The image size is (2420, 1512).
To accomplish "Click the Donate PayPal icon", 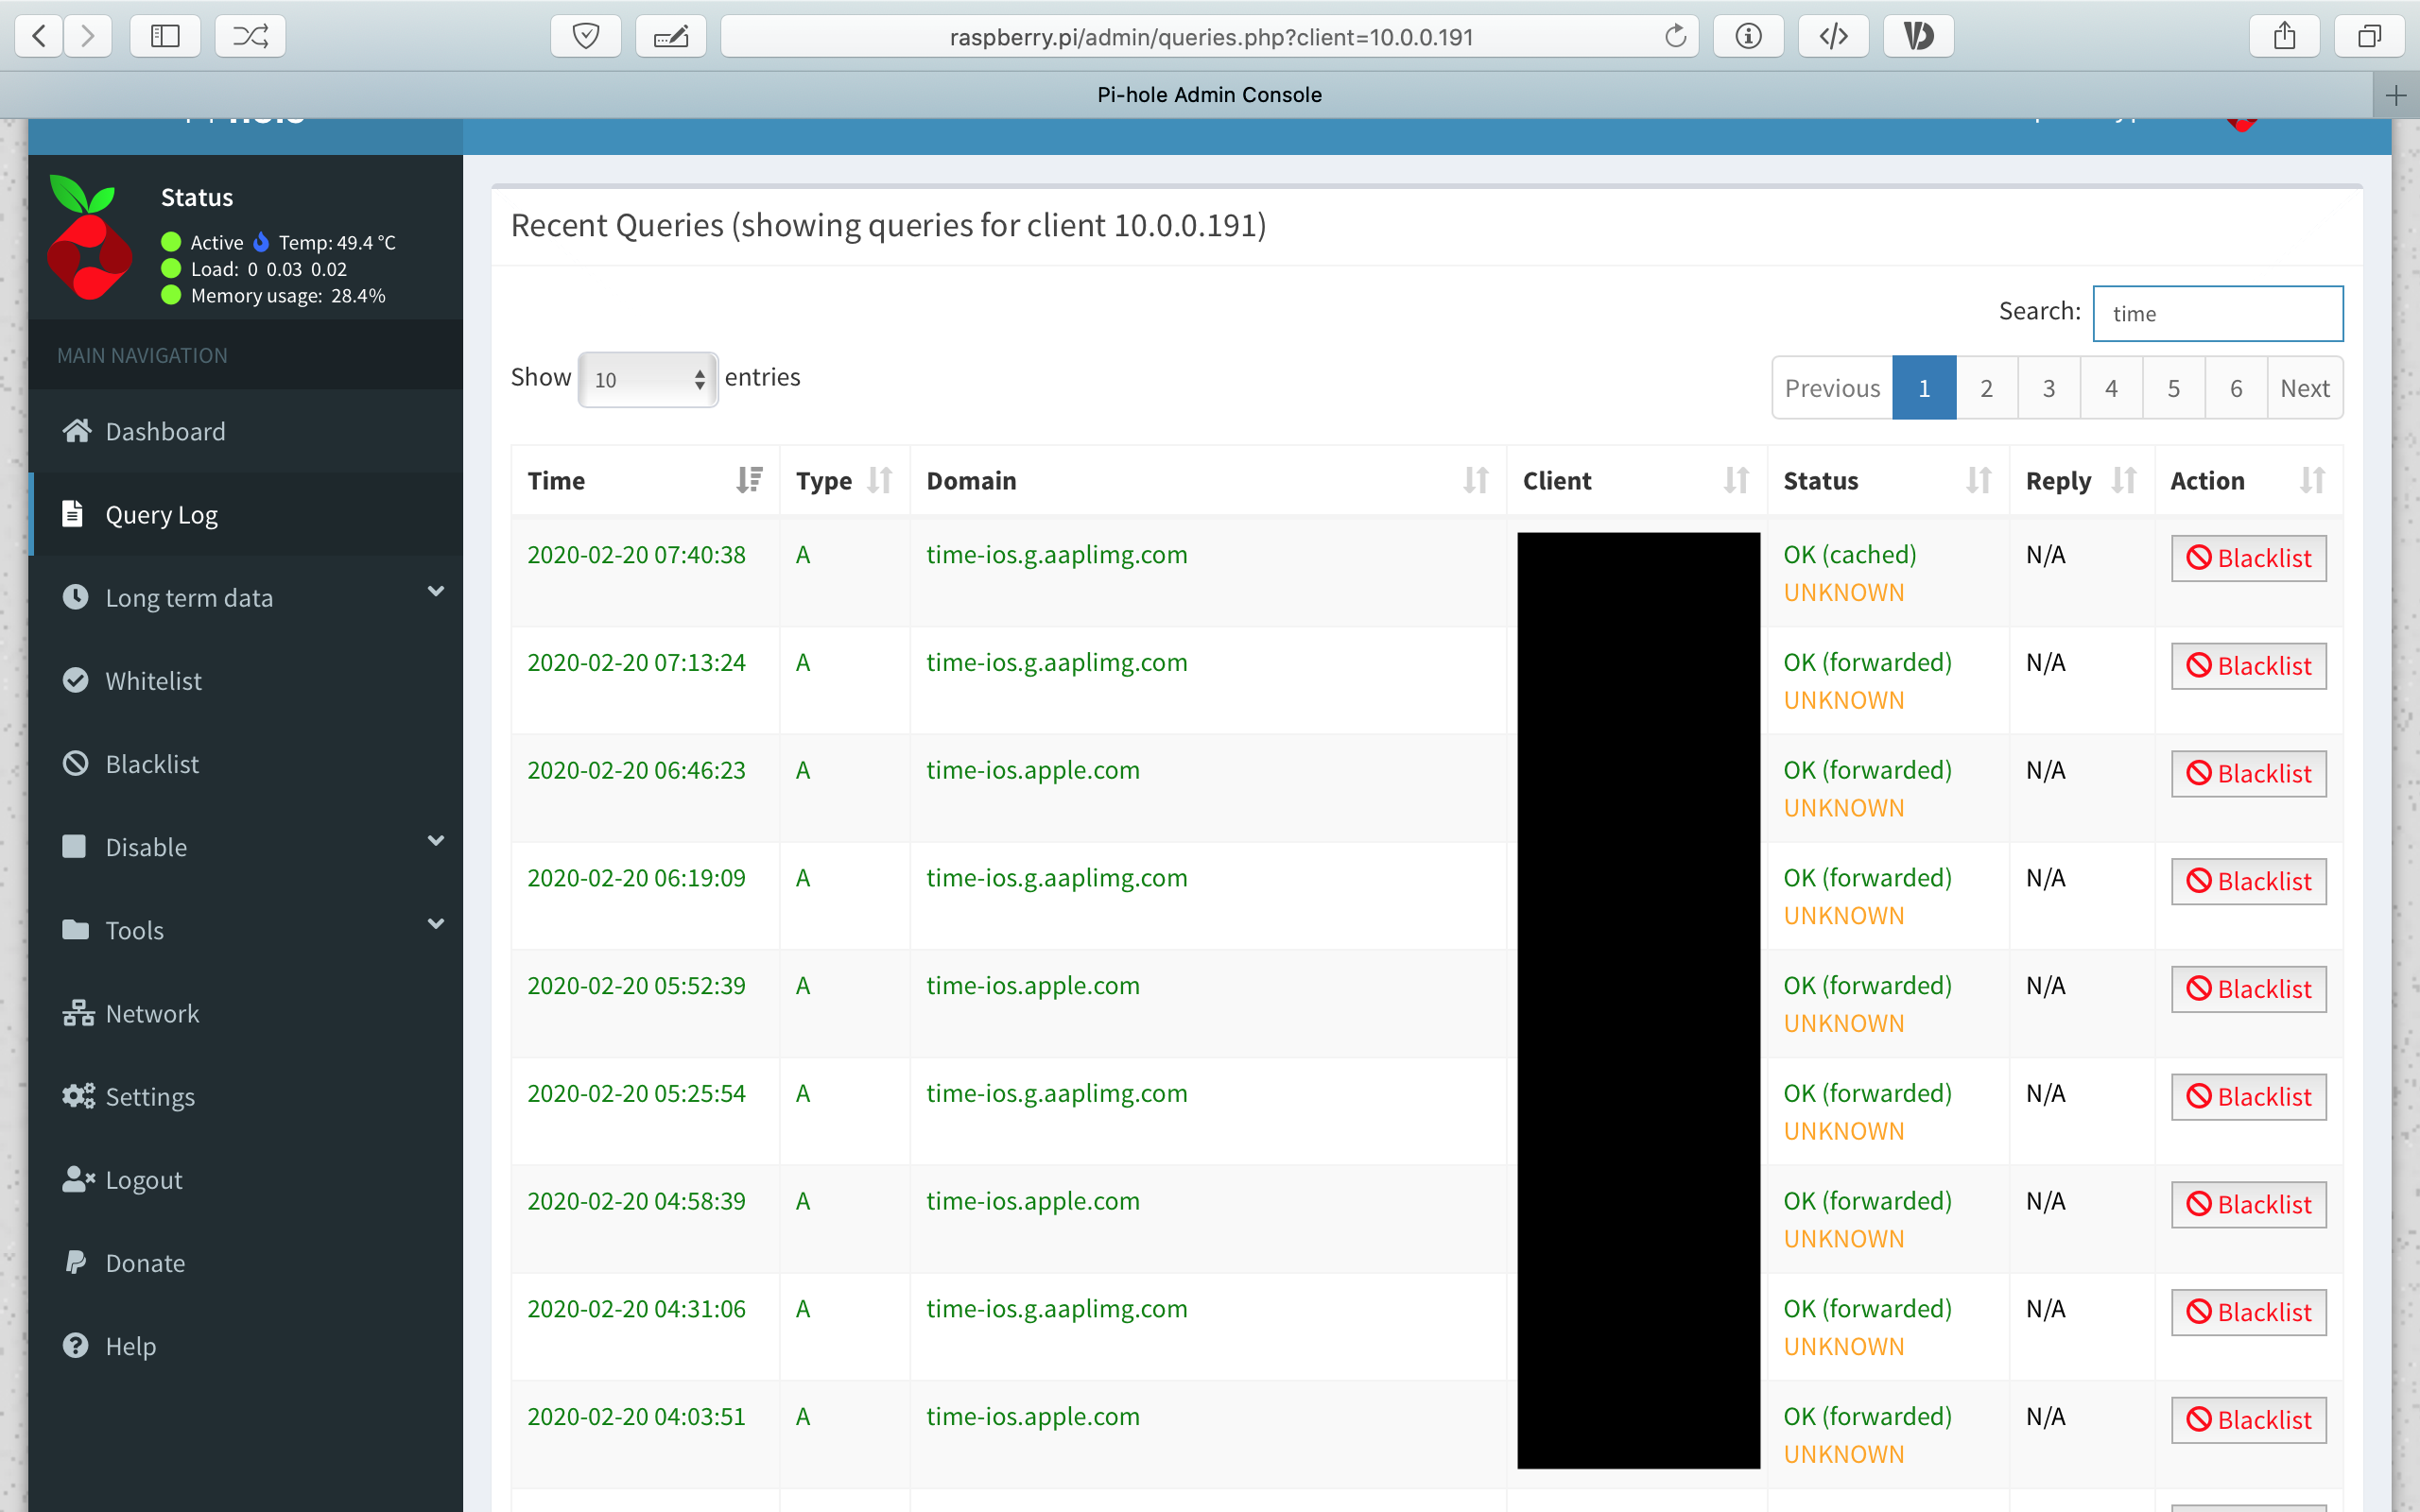I will click(x=76, y=1262).
